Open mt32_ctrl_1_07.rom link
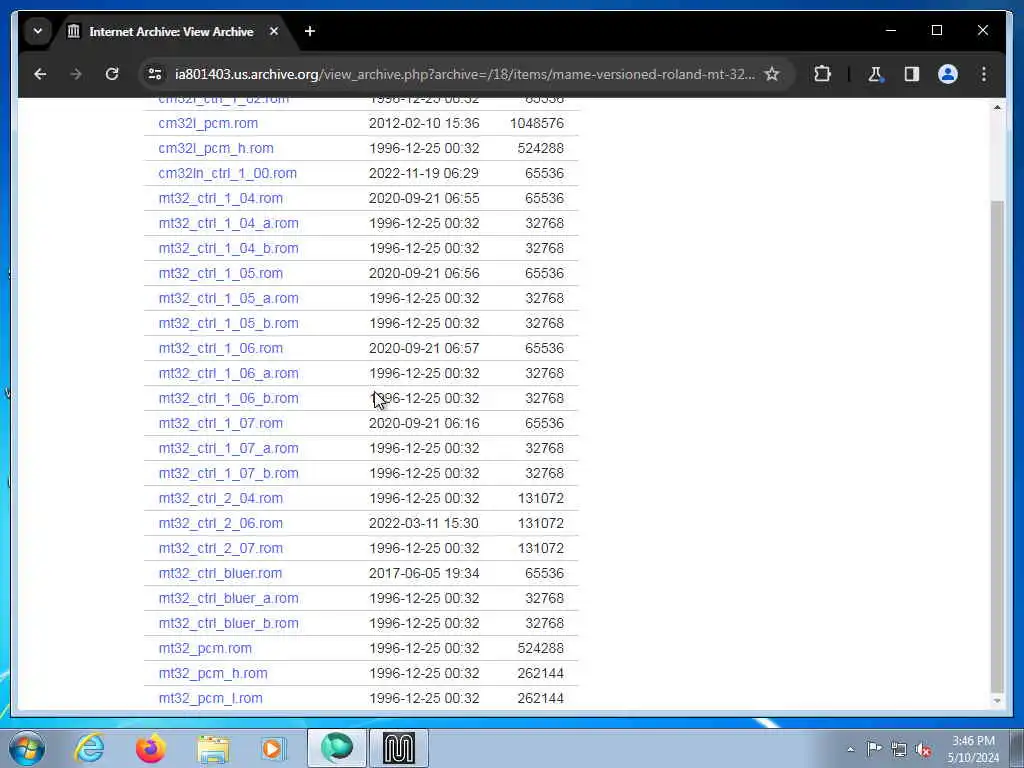This screenshot has height=768, width=1024. coord(221,423)
